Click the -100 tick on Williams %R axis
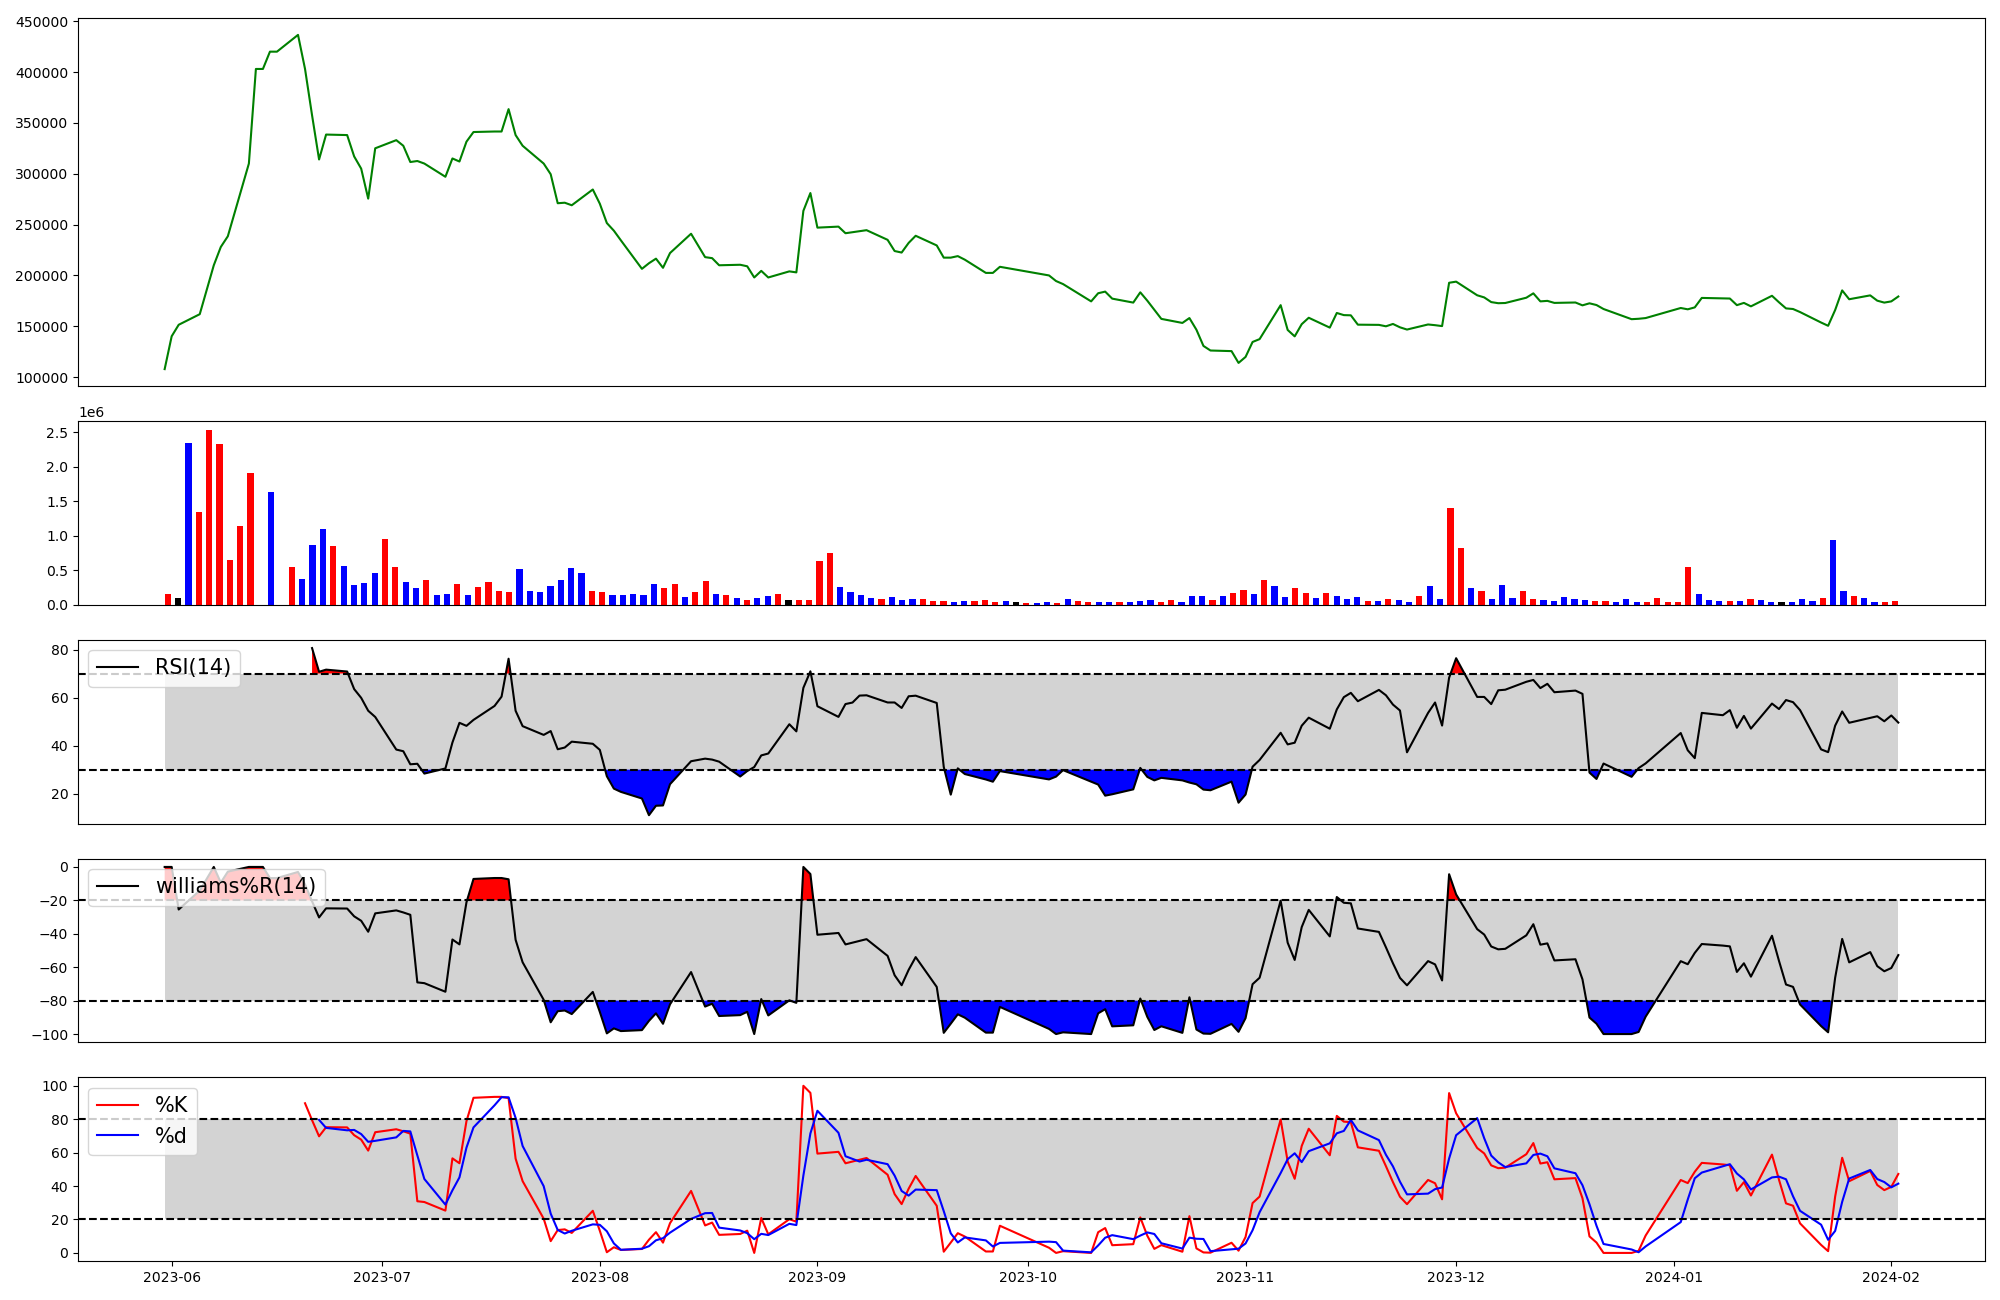 [48, 1035]
